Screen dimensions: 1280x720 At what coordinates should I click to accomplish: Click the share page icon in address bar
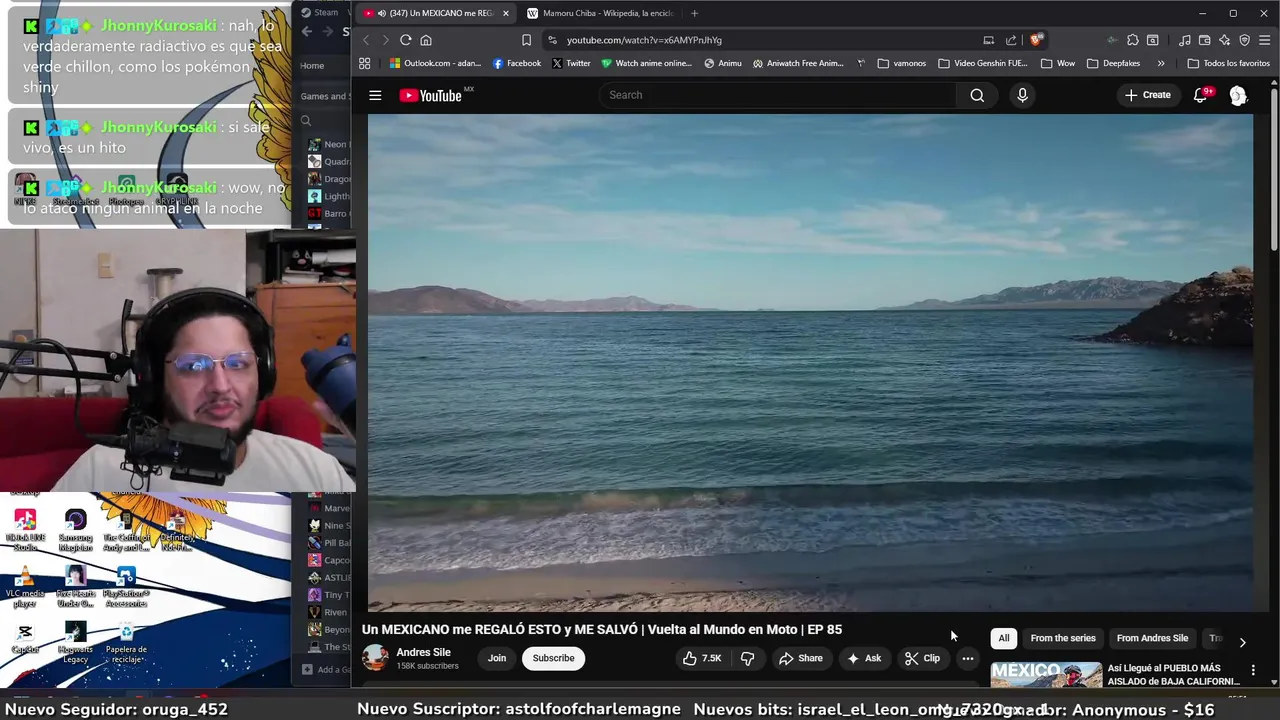click(1011, 40)
